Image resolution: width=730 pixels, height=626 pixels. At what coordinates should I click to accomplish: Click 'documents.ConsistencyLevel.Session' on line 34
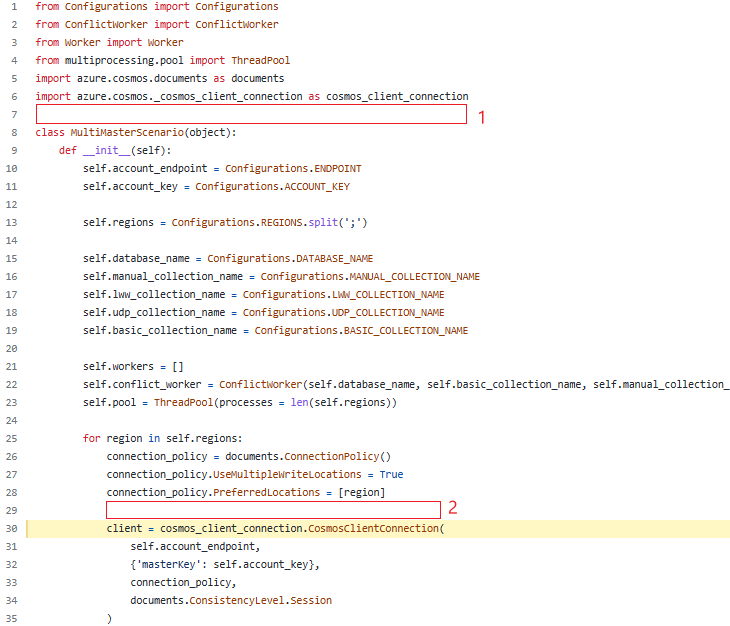pos(231,601)
